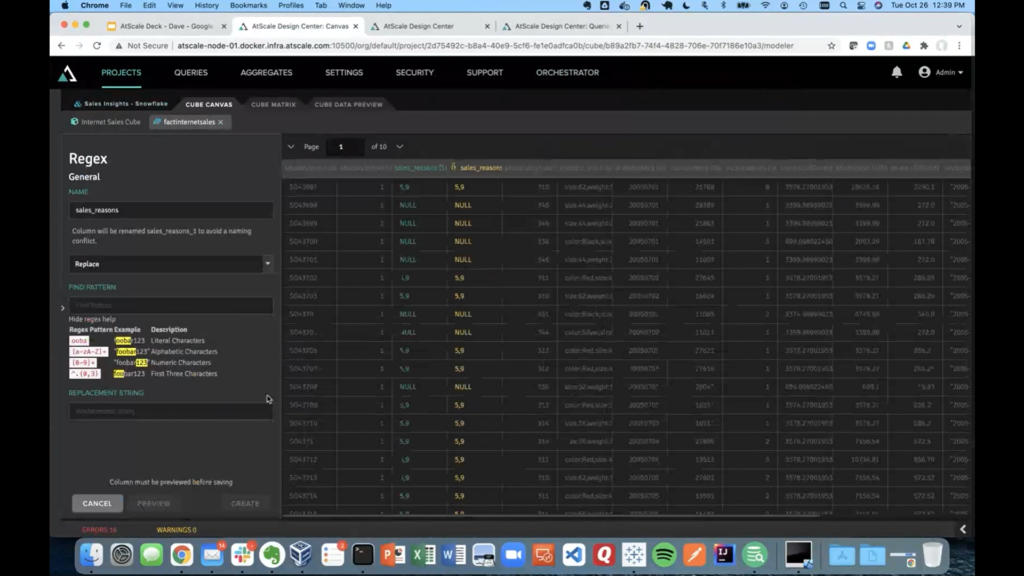1024x576 pixels.
Task: Open the notifications bell
Action: [x=897, y=72]
